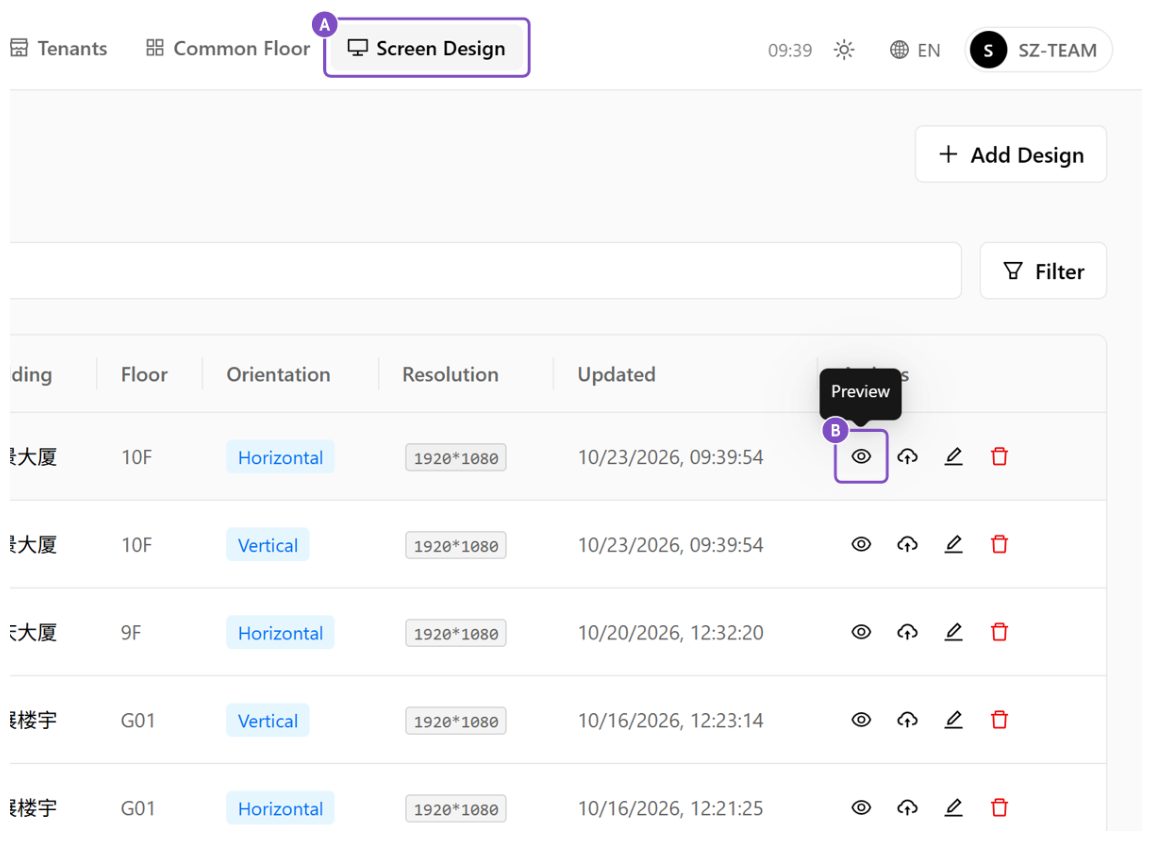The width and height of the screenshot is (1152, 841).
Task: Click the upload cloud icon for 10F Horizontal
Action: [907, 457]
